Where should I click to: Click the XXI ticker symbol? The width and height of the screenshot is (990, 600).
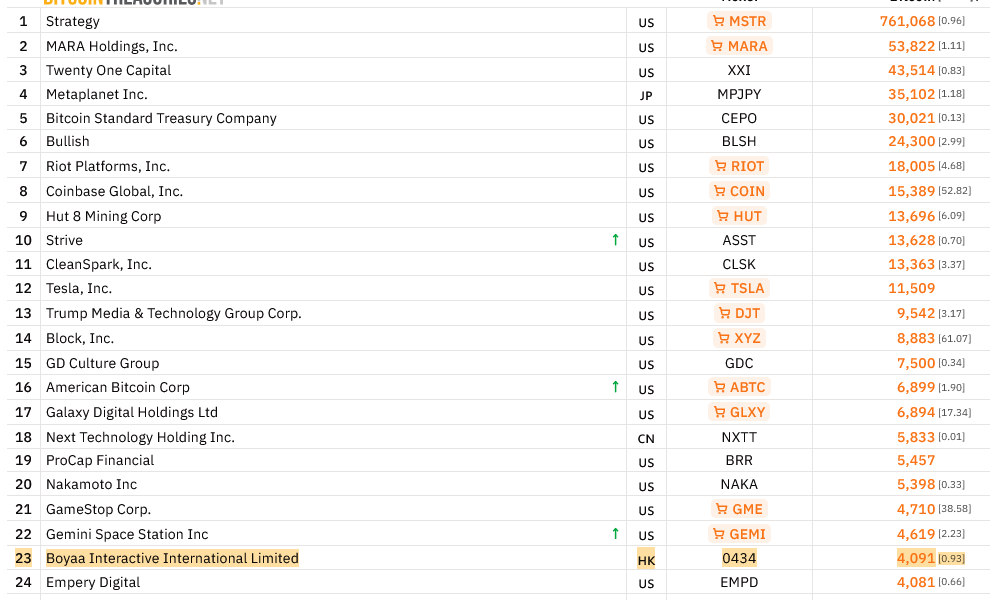click(x=739, y=70)
